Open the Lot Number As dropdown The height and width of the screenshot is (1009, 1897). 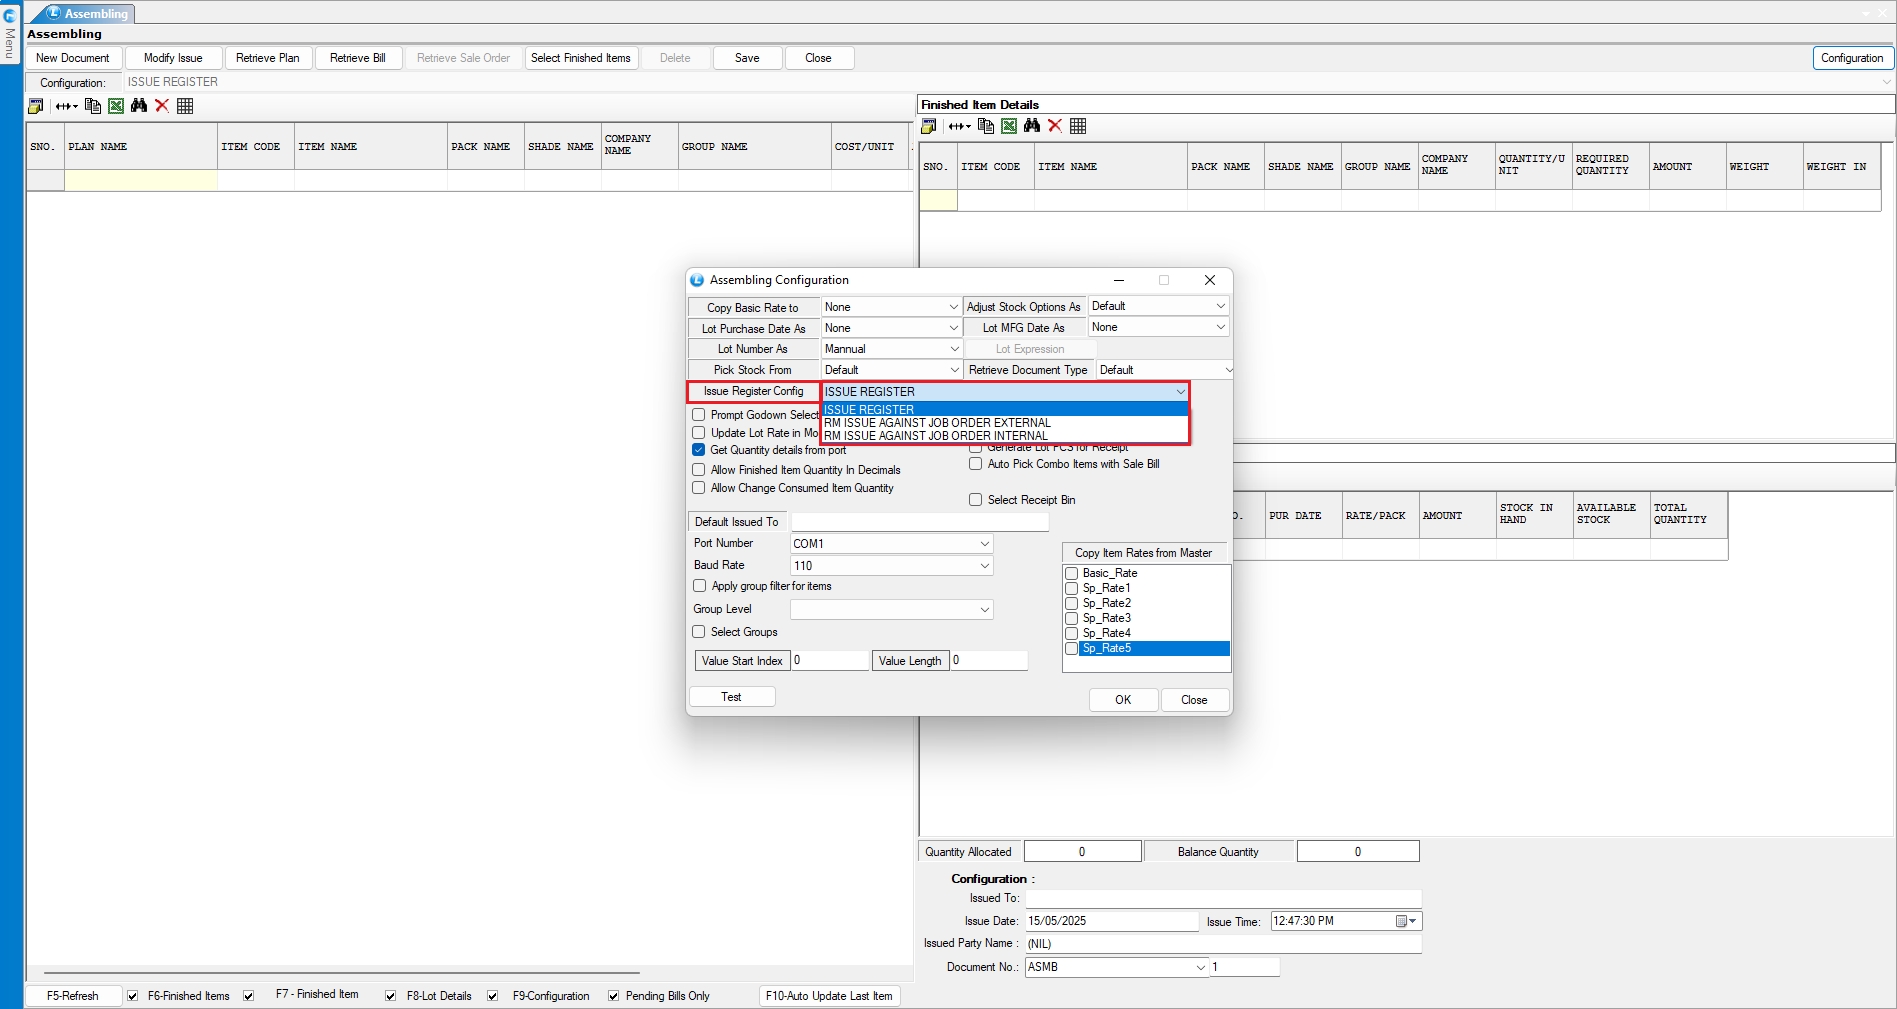[953, 349]
